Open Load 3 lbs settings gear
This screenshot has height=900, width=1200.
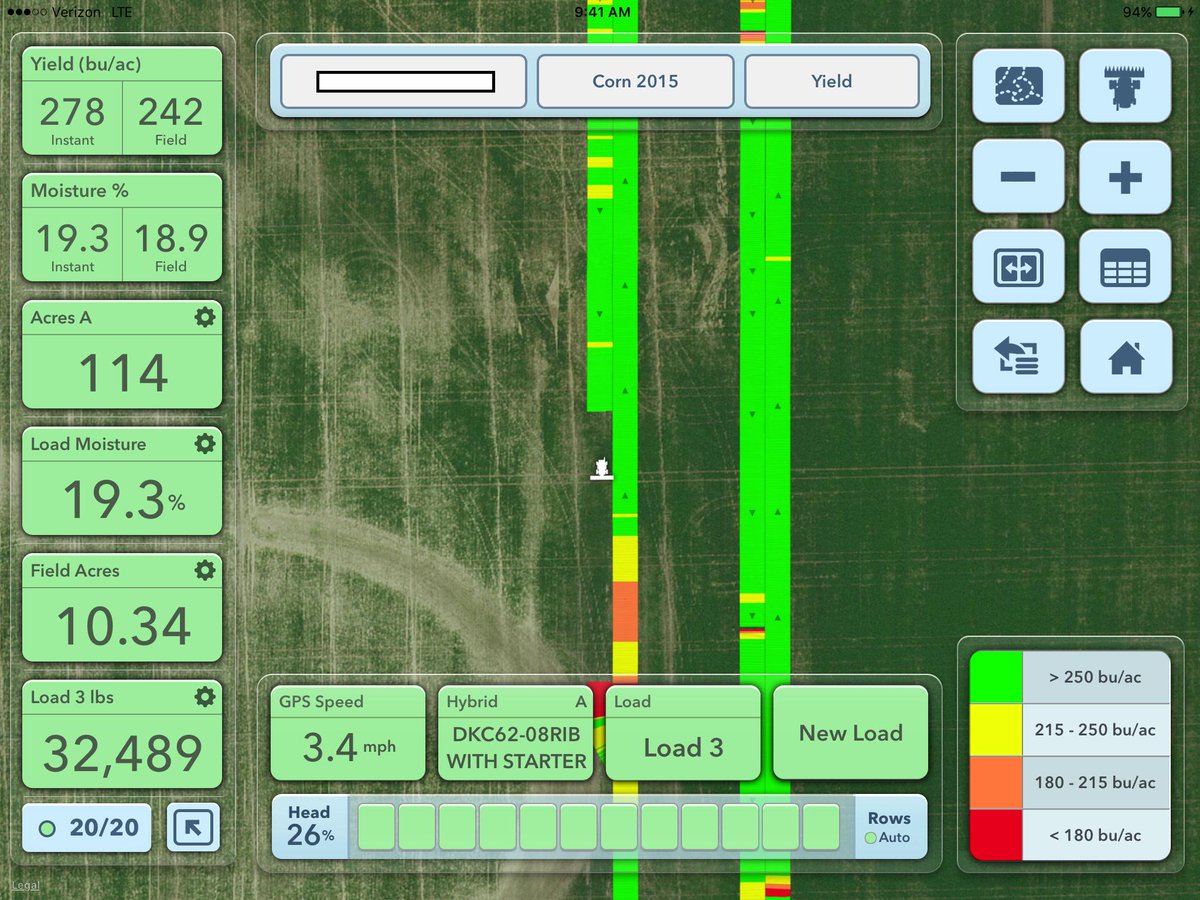tap(204, 697)
